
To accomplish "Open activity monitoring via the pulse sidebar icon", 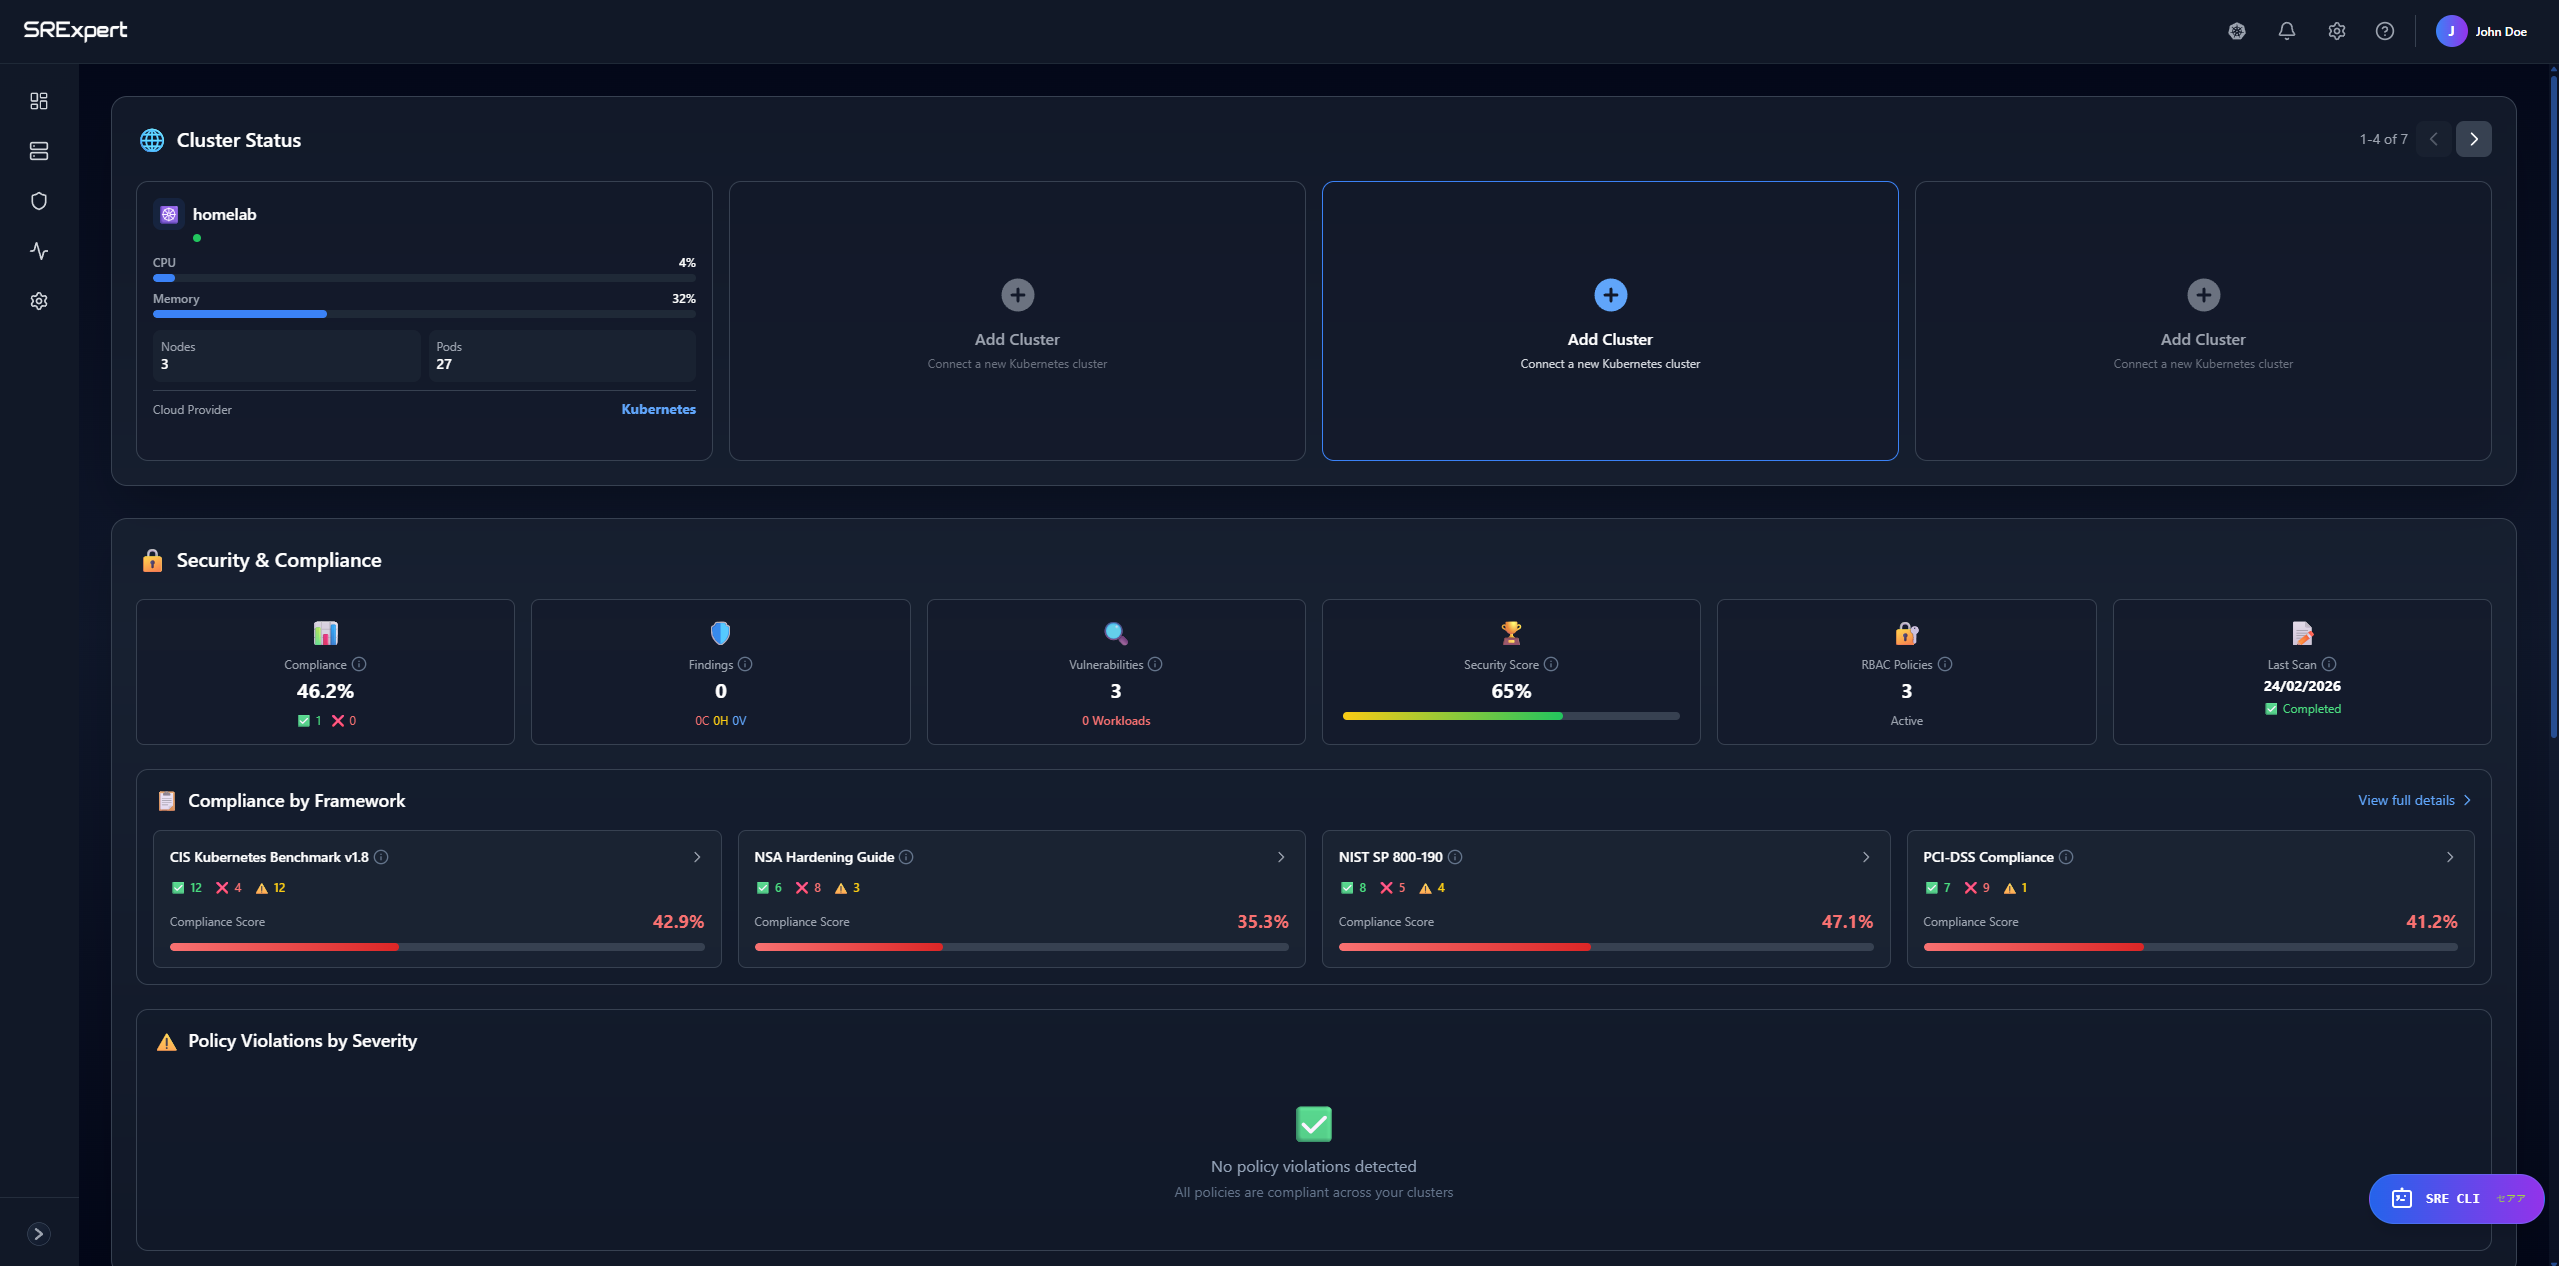I will 38,251.
